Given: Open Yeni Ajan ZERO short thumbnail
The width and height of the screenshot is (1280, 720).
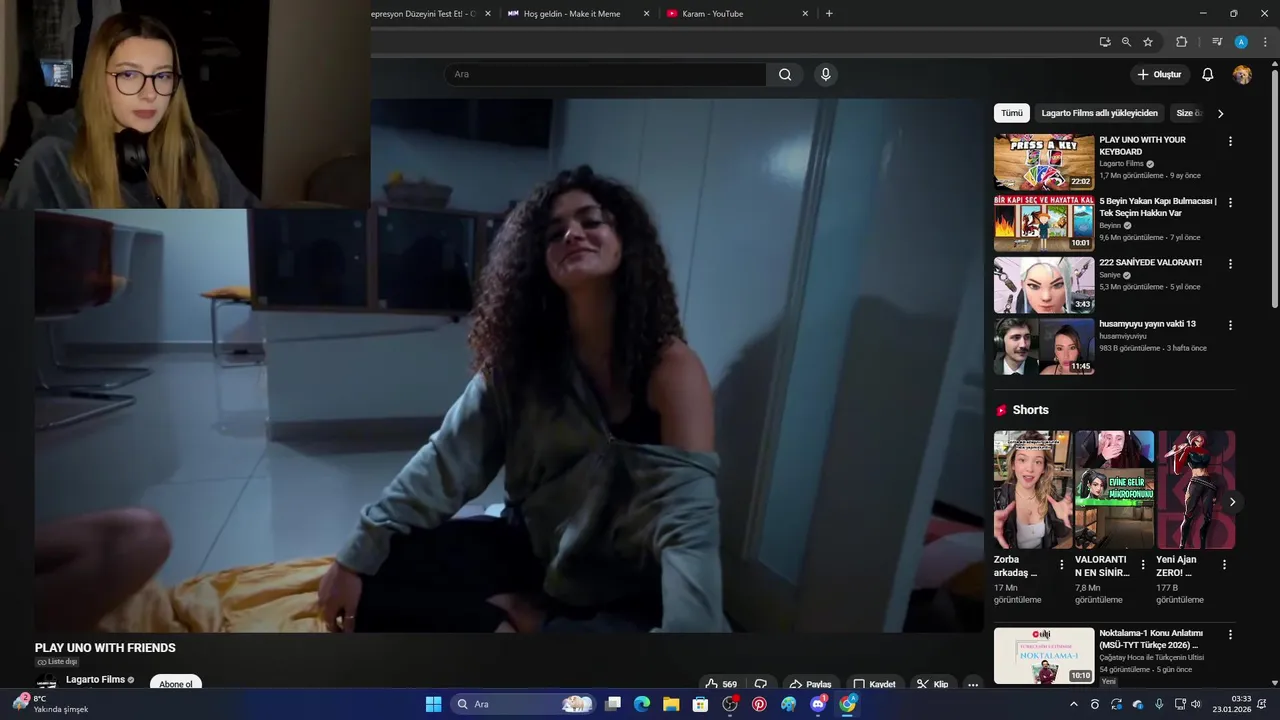Looking at the screenshot, I should [1196, 490].
